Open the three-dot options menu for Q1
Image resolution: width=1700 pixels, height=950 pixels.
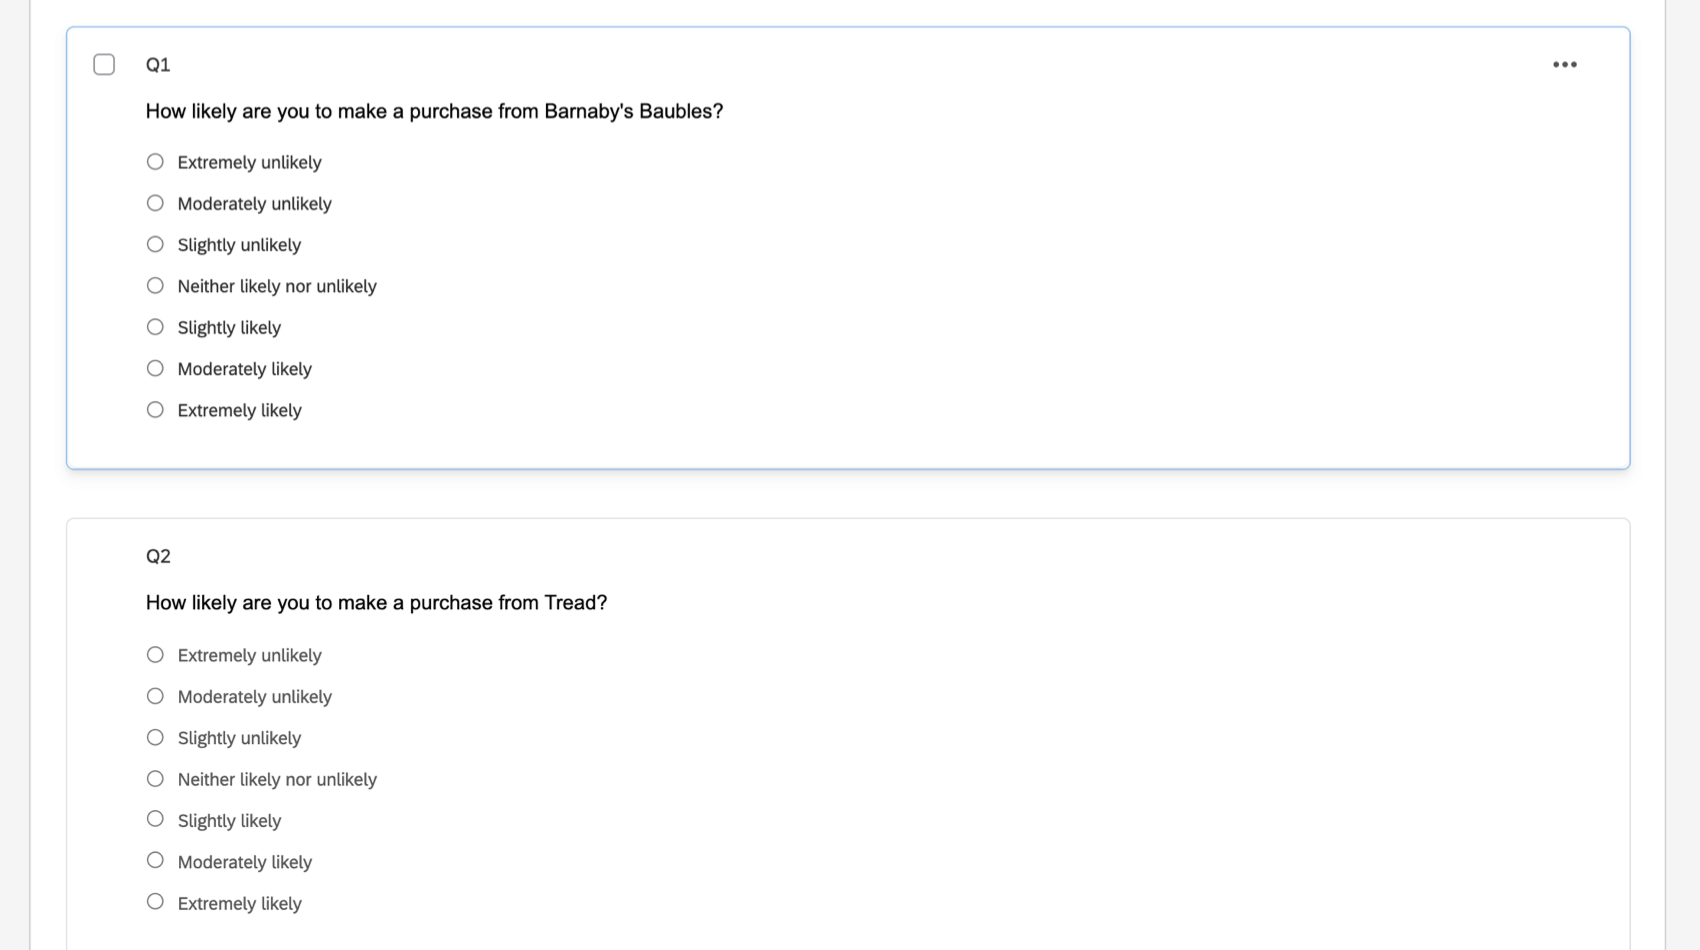[1564, 65]
